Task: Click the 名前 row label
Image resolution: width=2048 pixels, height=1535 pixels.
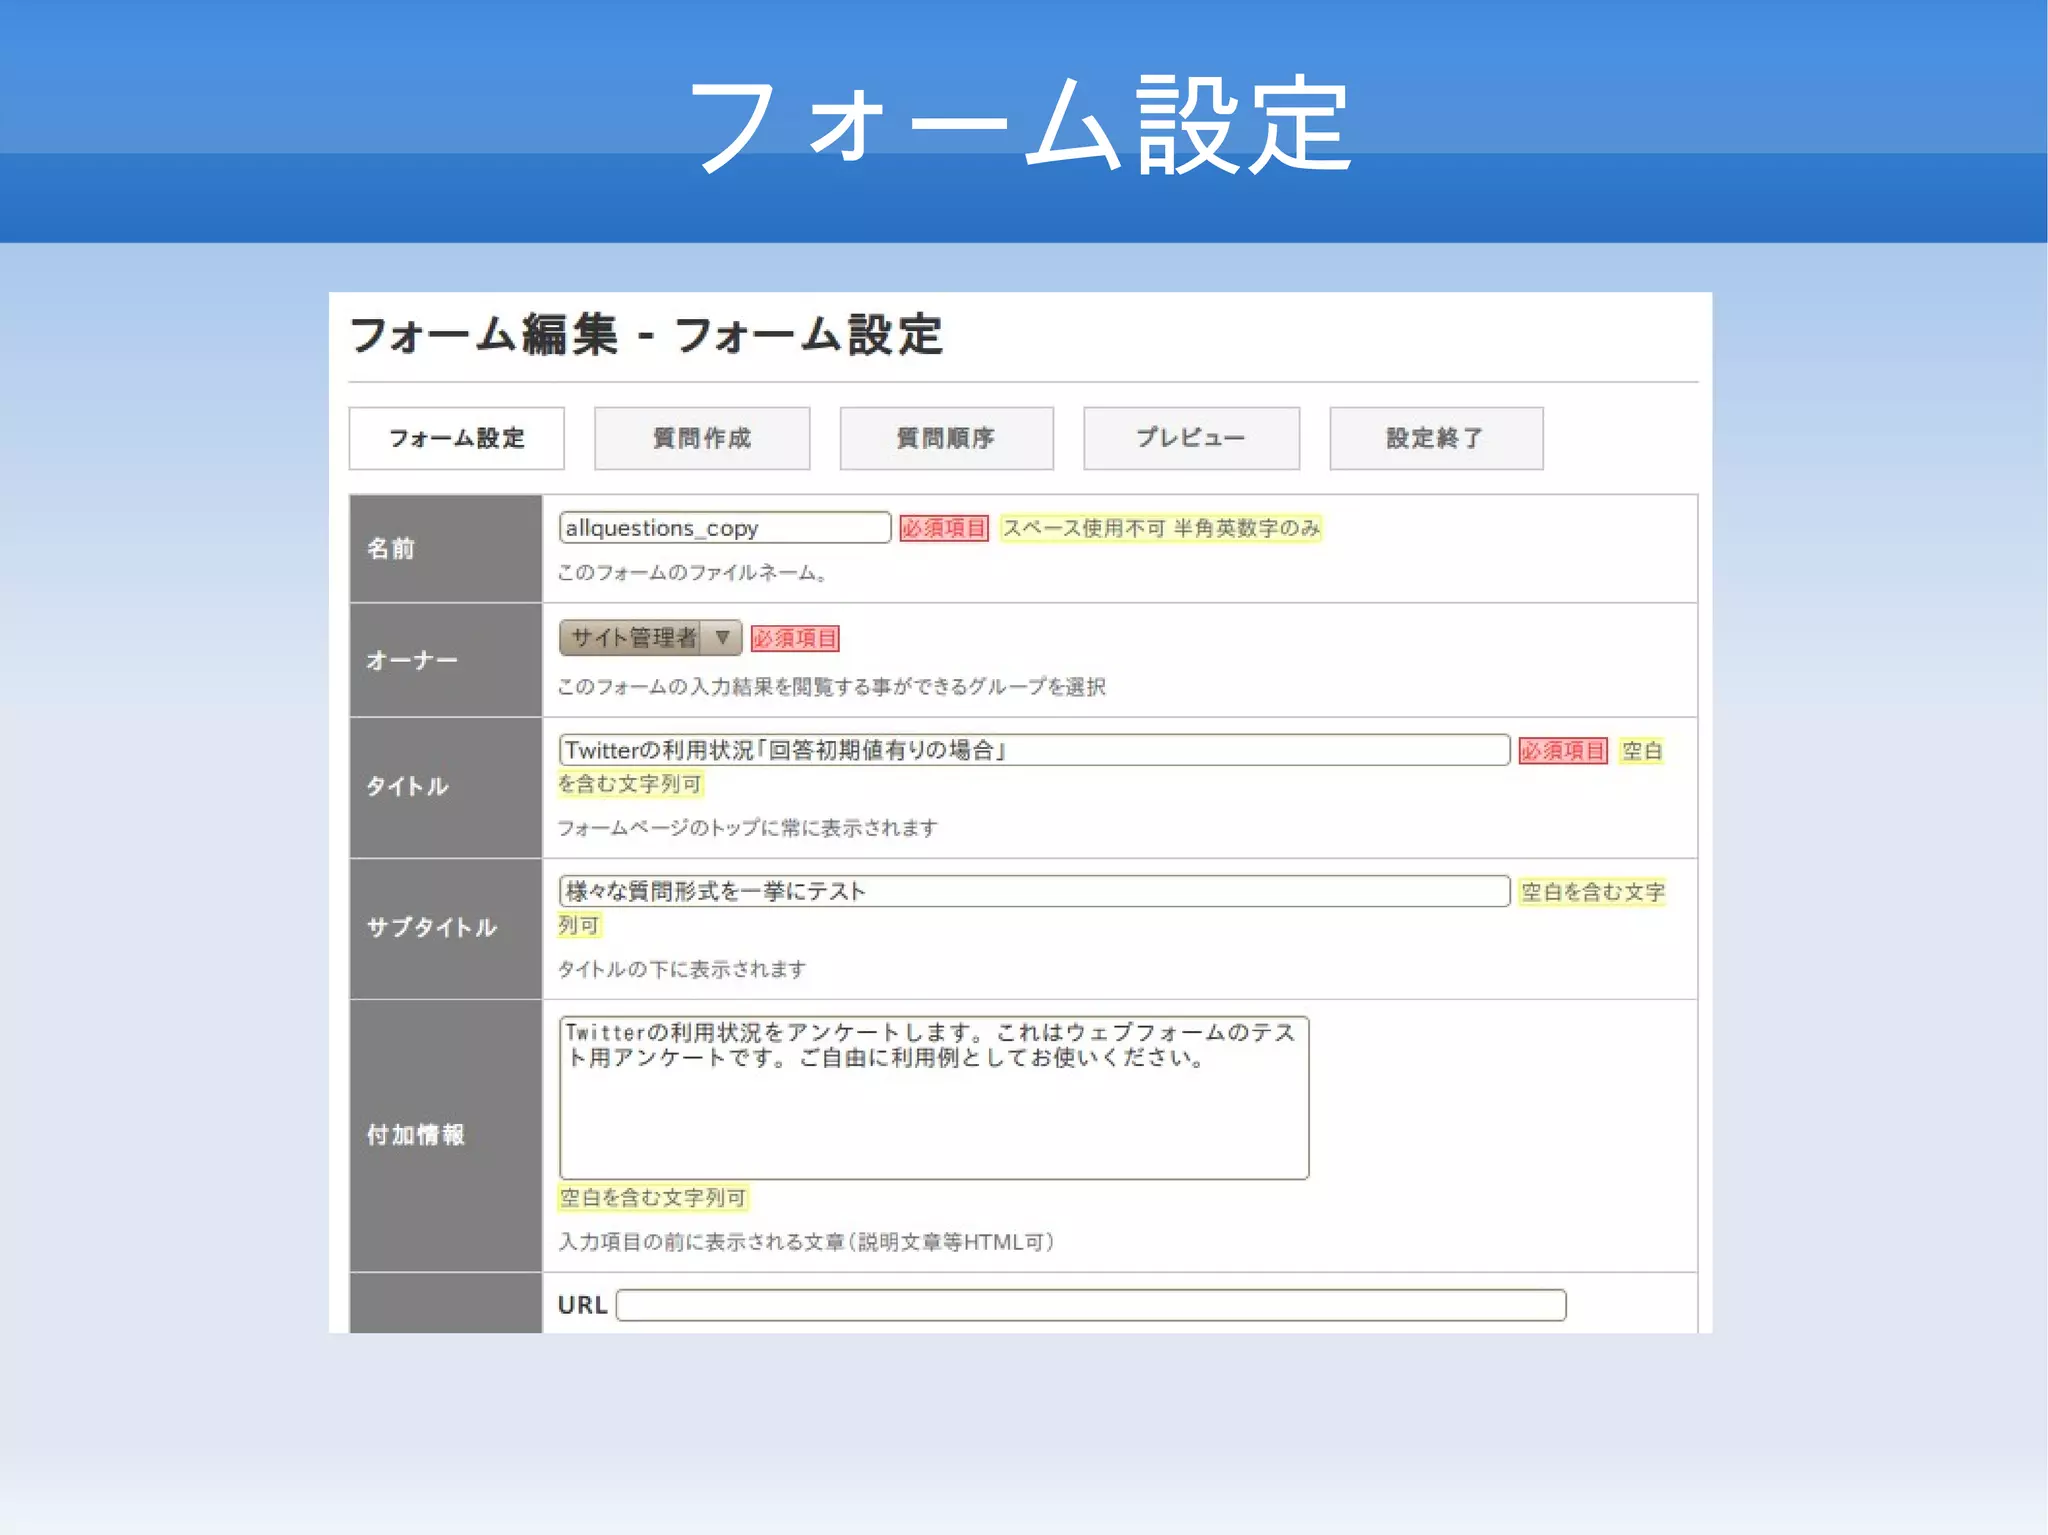Action: (391, 548)
